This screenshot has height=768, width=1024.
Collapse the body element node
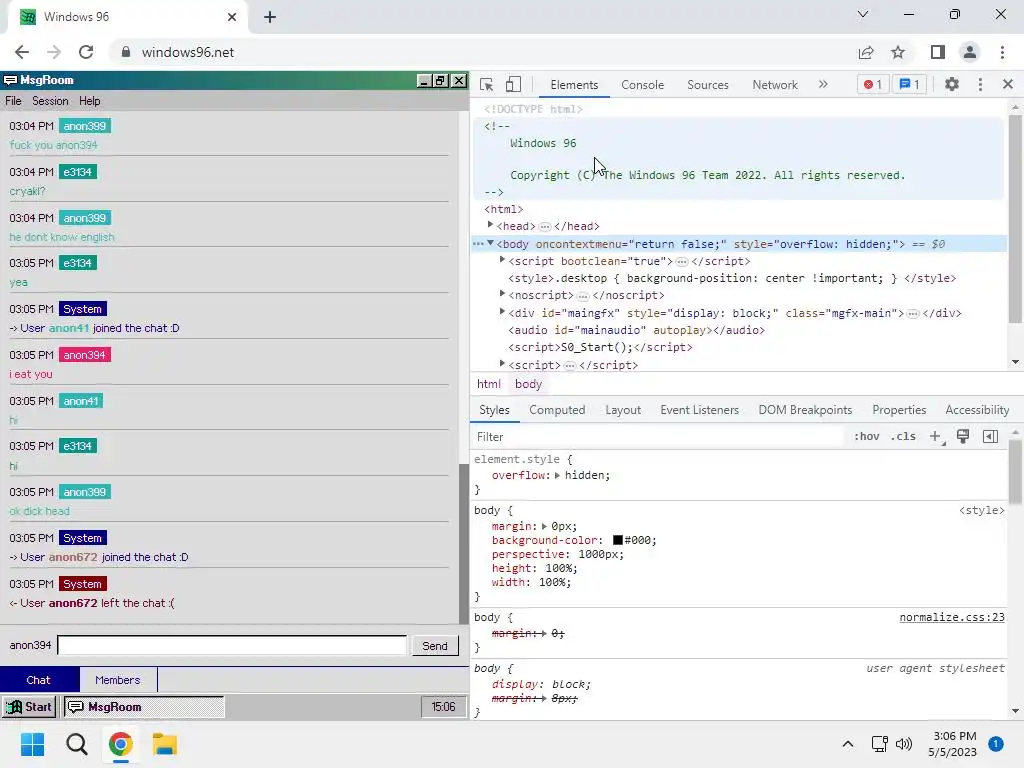pos(490,243)
